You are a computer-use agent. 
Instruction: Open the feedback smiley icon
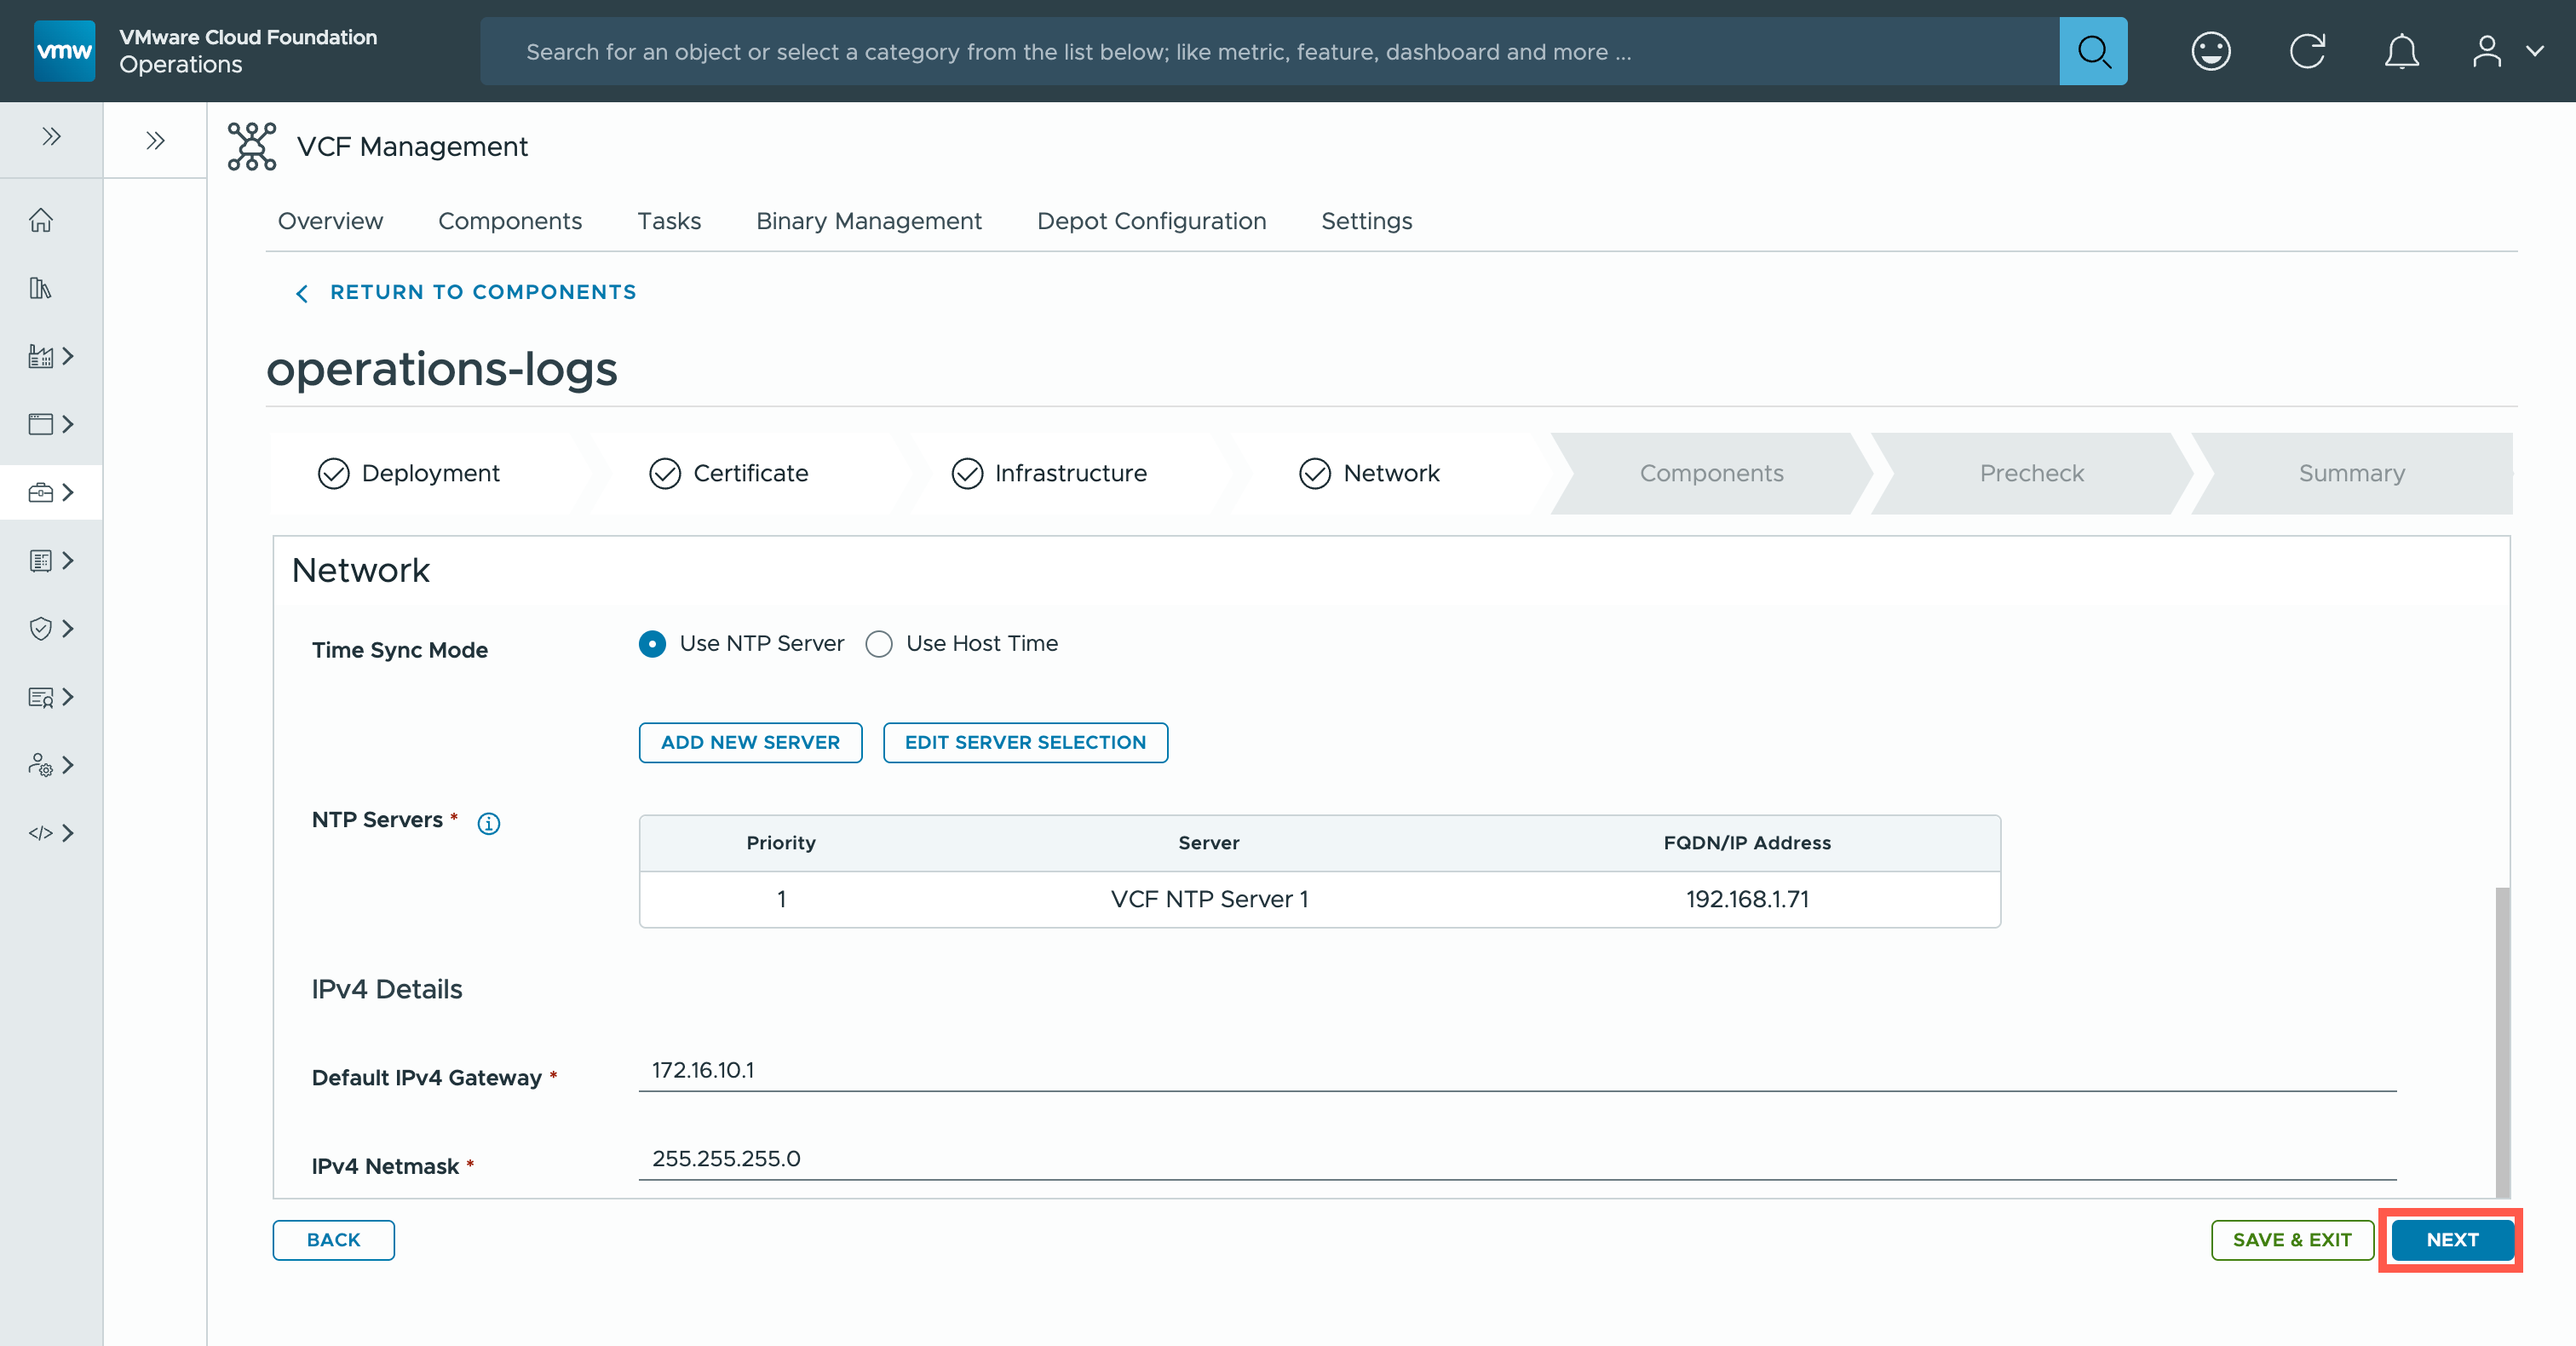point(2210,51)
